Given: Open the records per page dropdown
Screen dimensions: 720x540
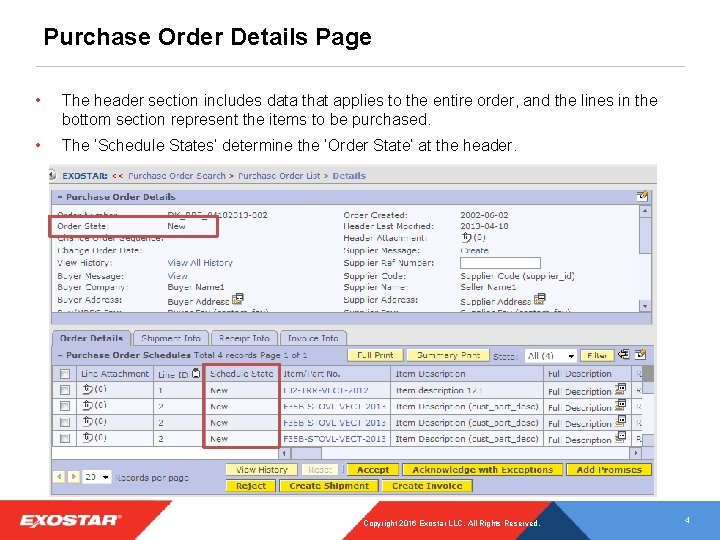Looking at the screenshot, I should (x=97, y=477).
